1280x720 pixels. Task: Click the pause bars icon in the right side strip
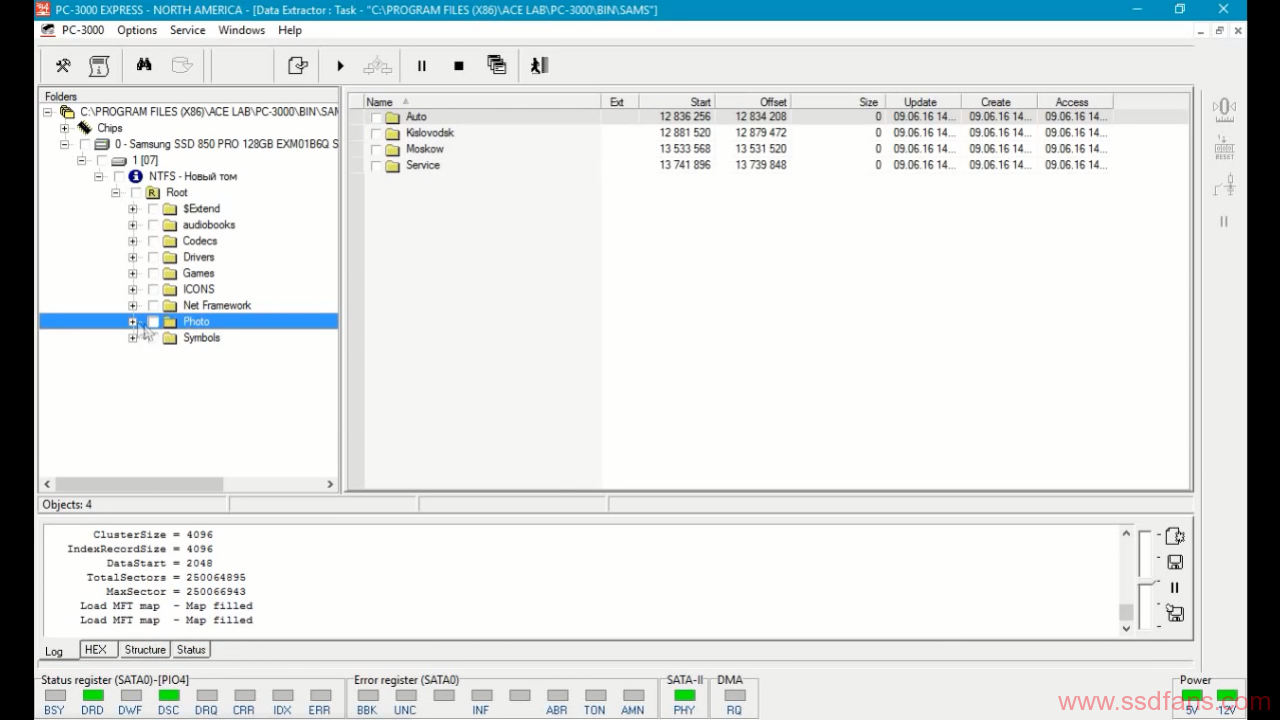point(1224,222)
